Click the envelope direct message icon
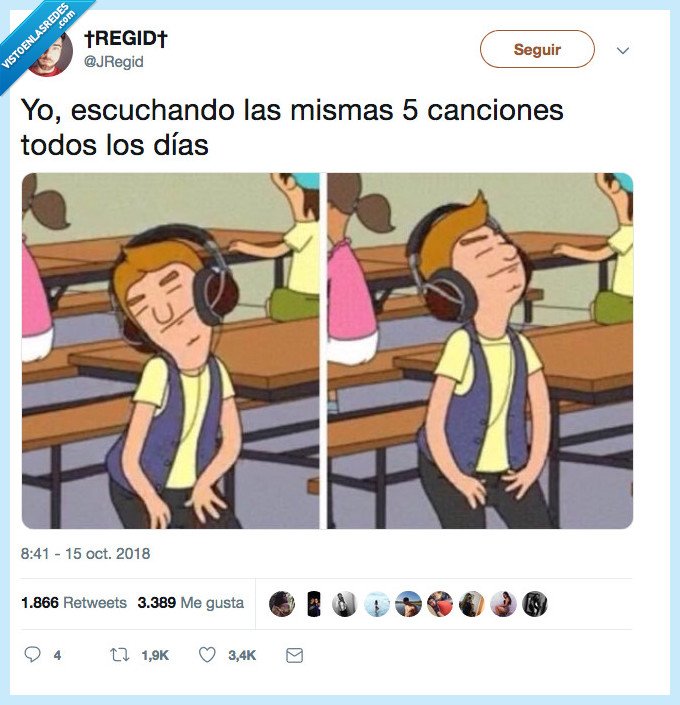 [295, 656]
